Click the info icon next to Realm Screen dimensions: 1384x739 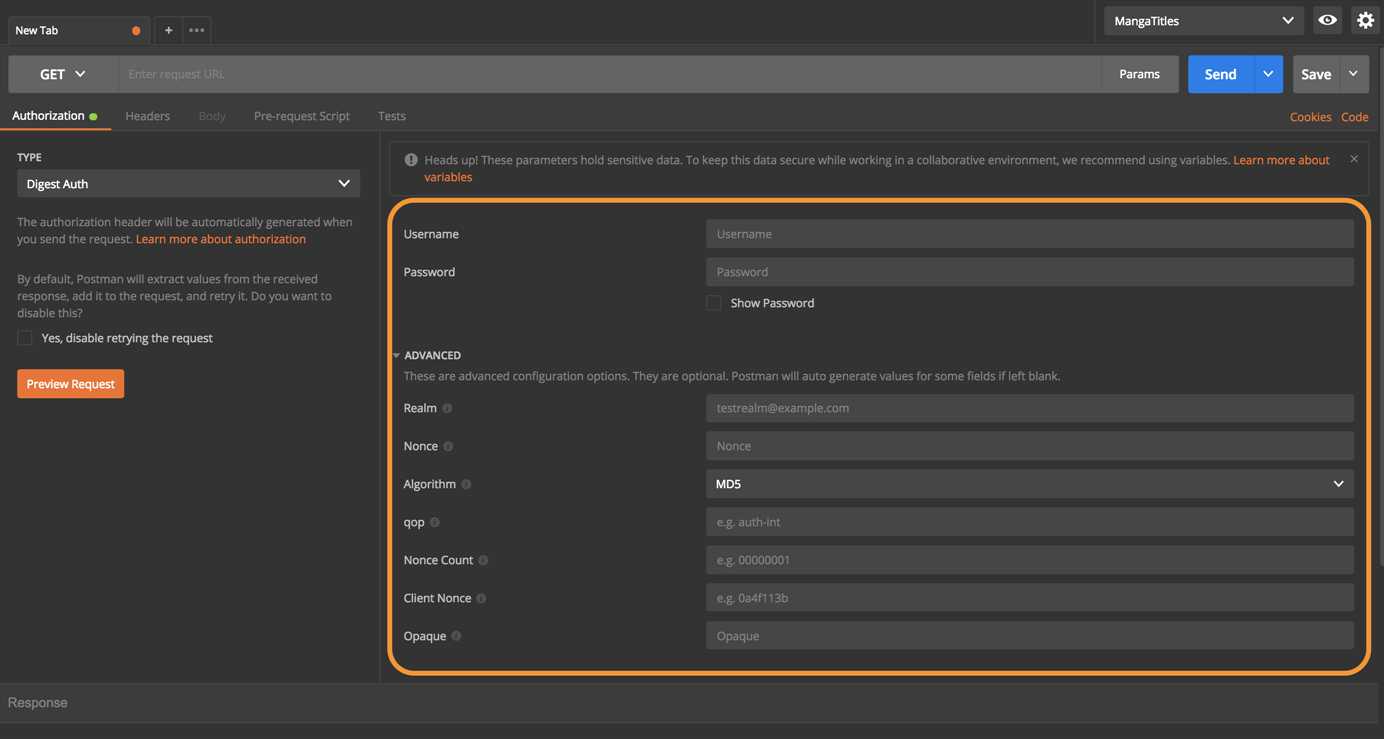click(x=447, y=408)
